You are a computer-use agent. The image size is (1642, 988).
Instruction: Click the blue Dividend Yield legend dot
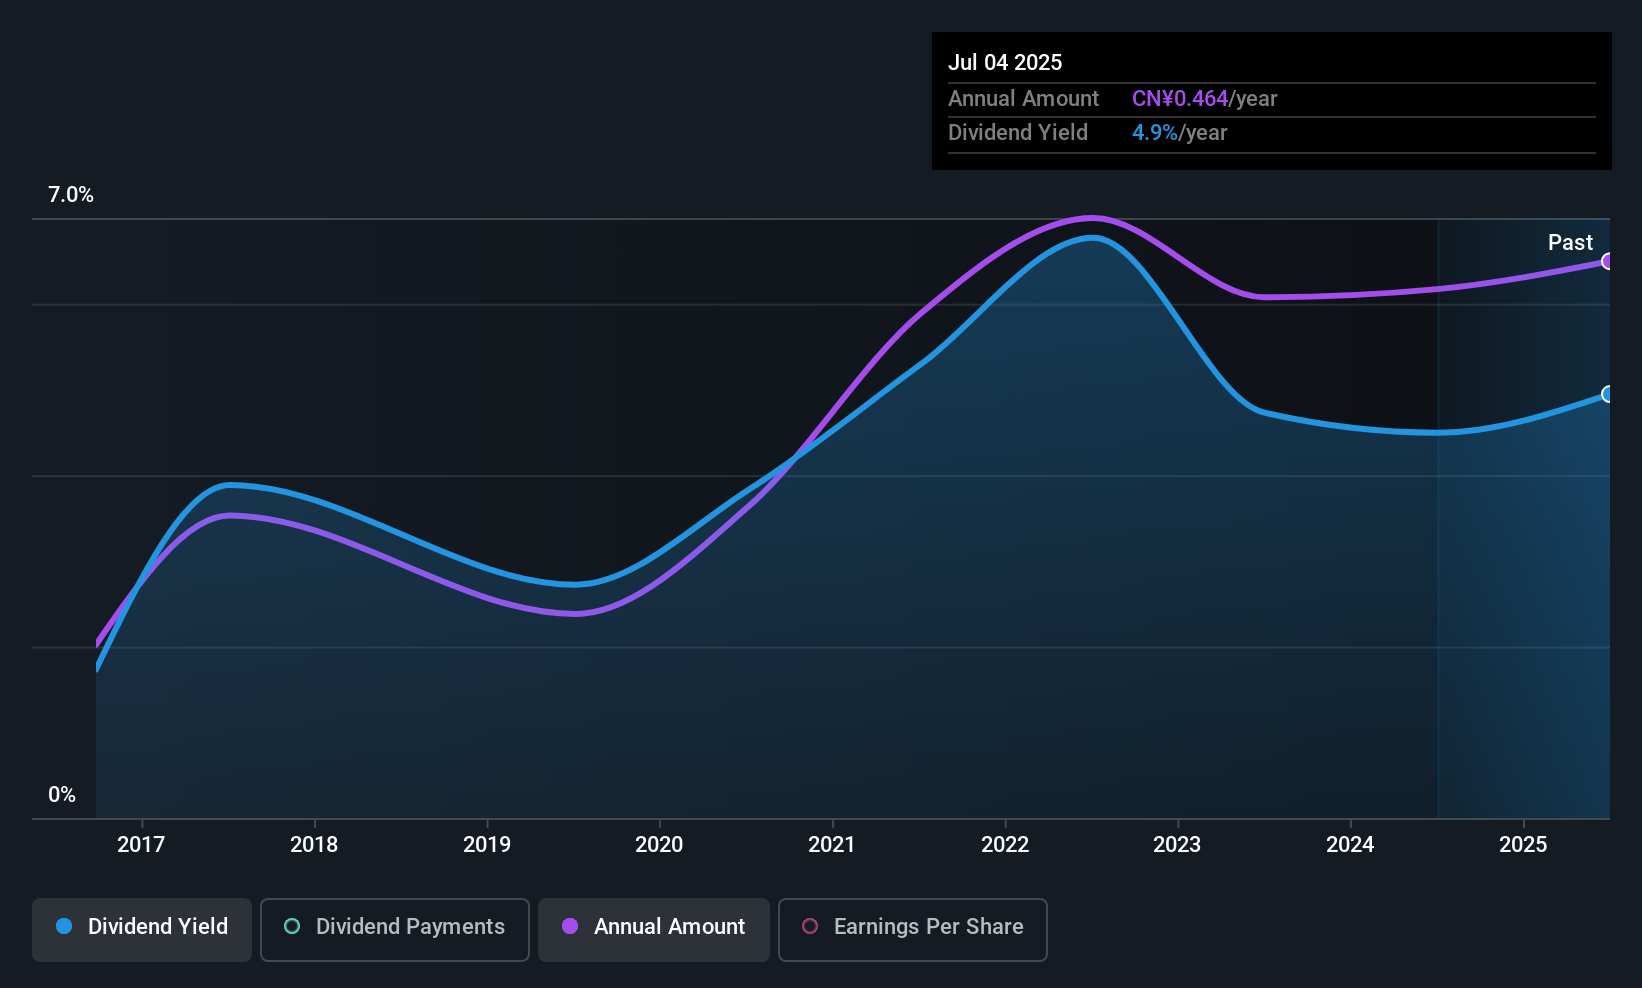point(64,926)
